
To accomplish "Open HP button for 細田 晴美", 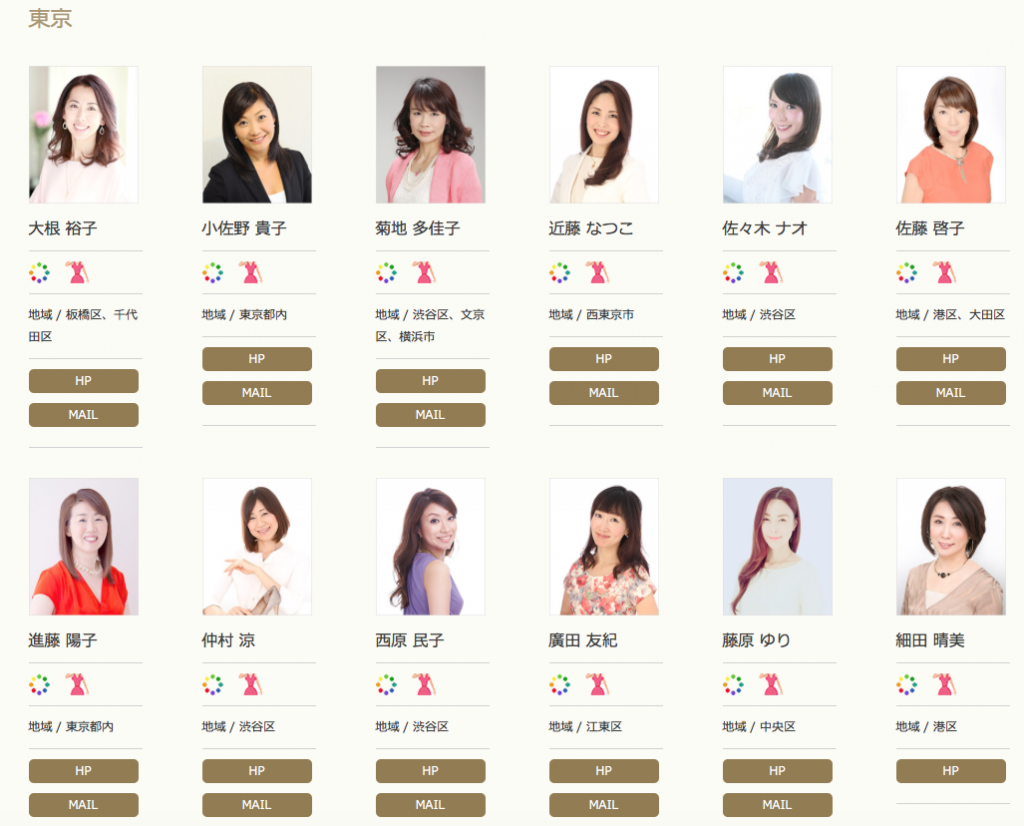I will coord(951,770).
